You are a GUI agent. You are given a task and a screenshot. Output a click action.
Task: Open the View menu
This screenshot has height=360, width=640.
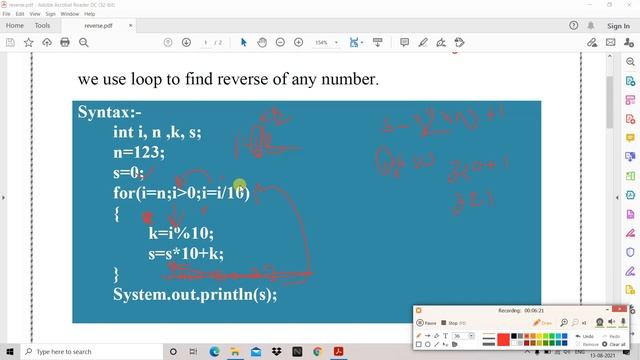35,14
